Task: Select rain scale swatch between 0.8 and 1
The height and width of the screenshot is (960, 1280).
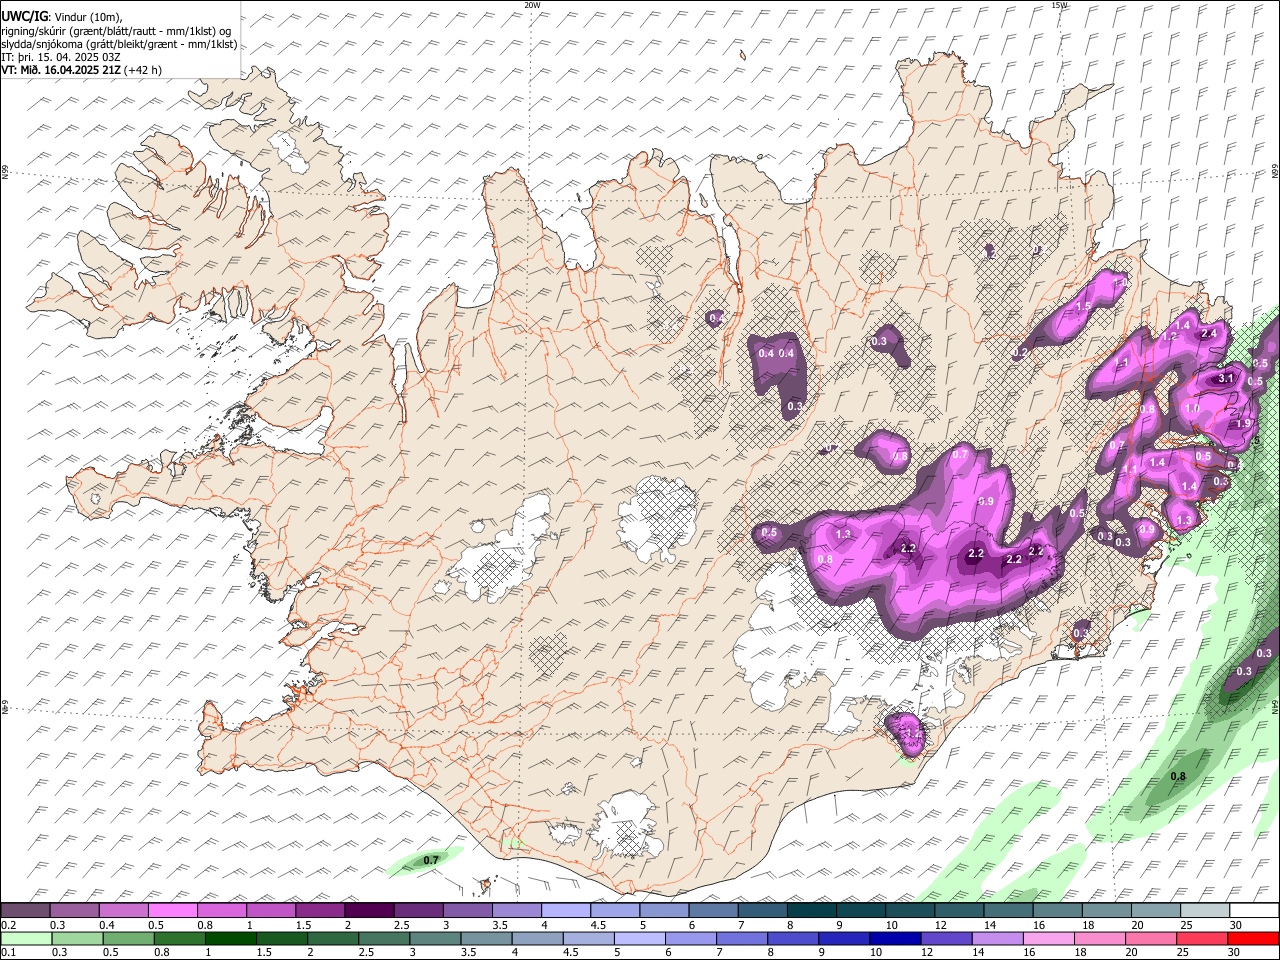Action: tap(178, 938)
